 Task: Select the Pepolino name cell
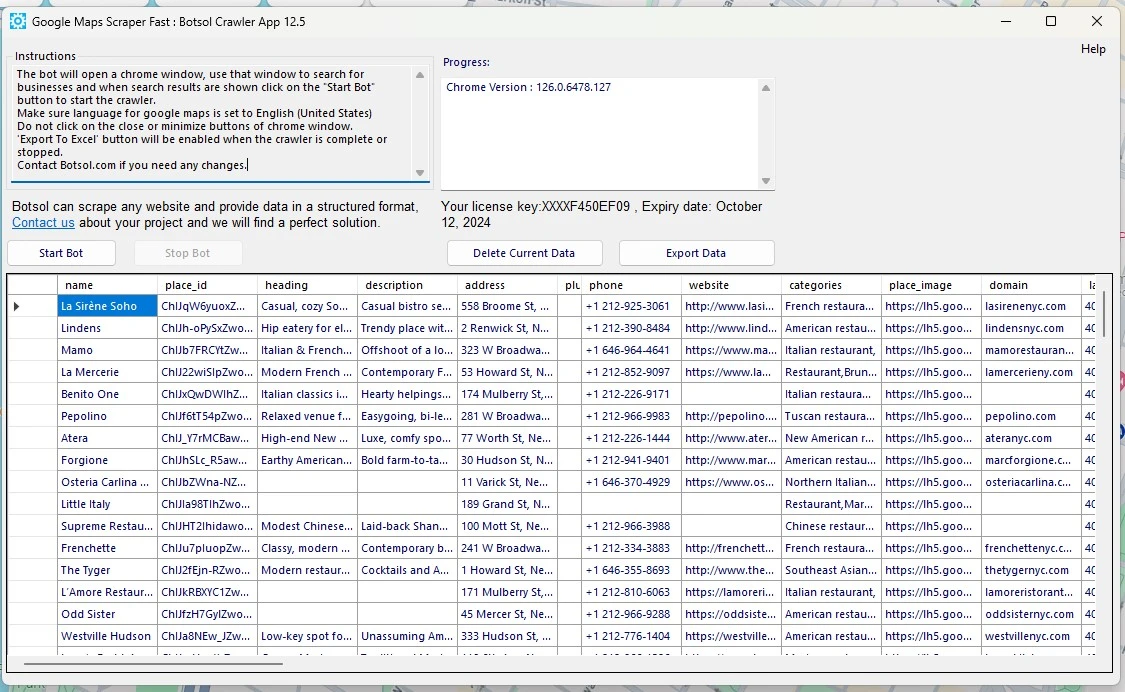coord(107,416)
